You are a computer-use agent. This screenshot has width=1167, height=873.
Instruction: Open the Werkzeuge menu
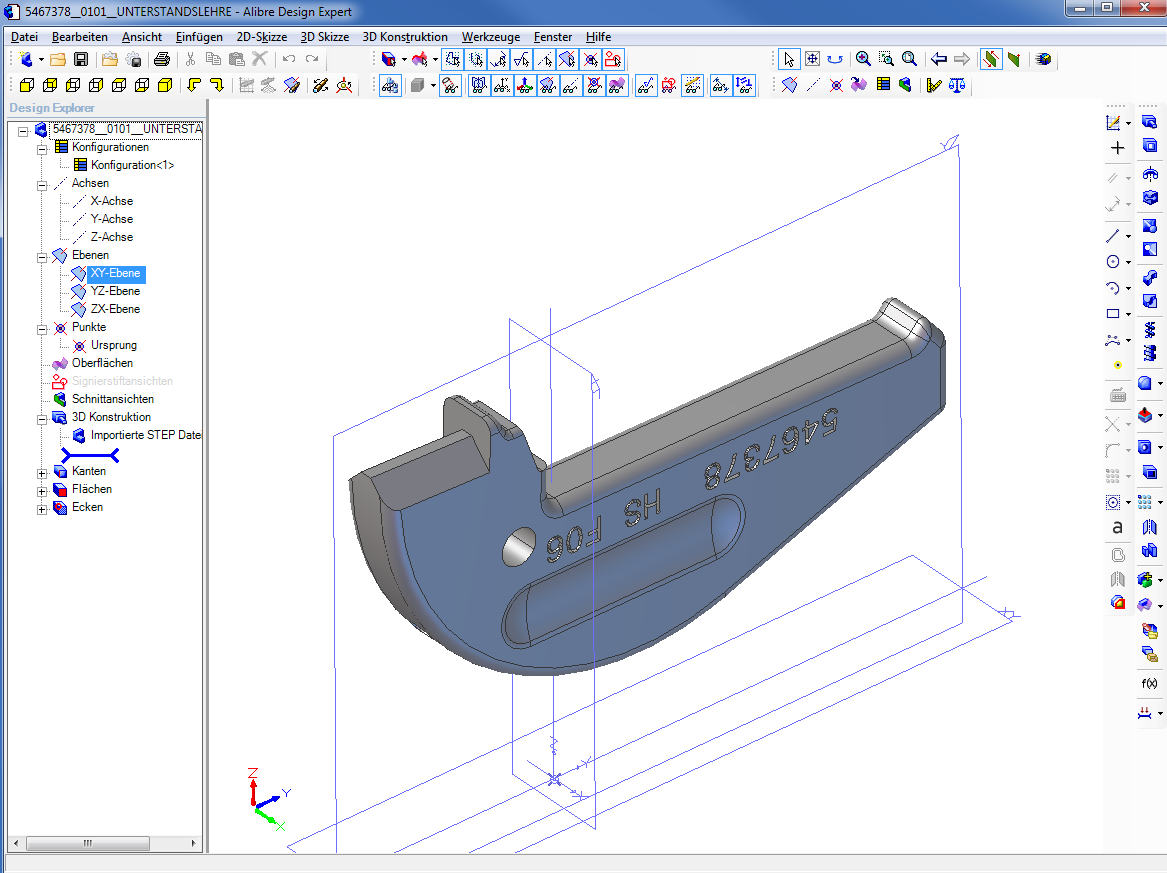490,36
